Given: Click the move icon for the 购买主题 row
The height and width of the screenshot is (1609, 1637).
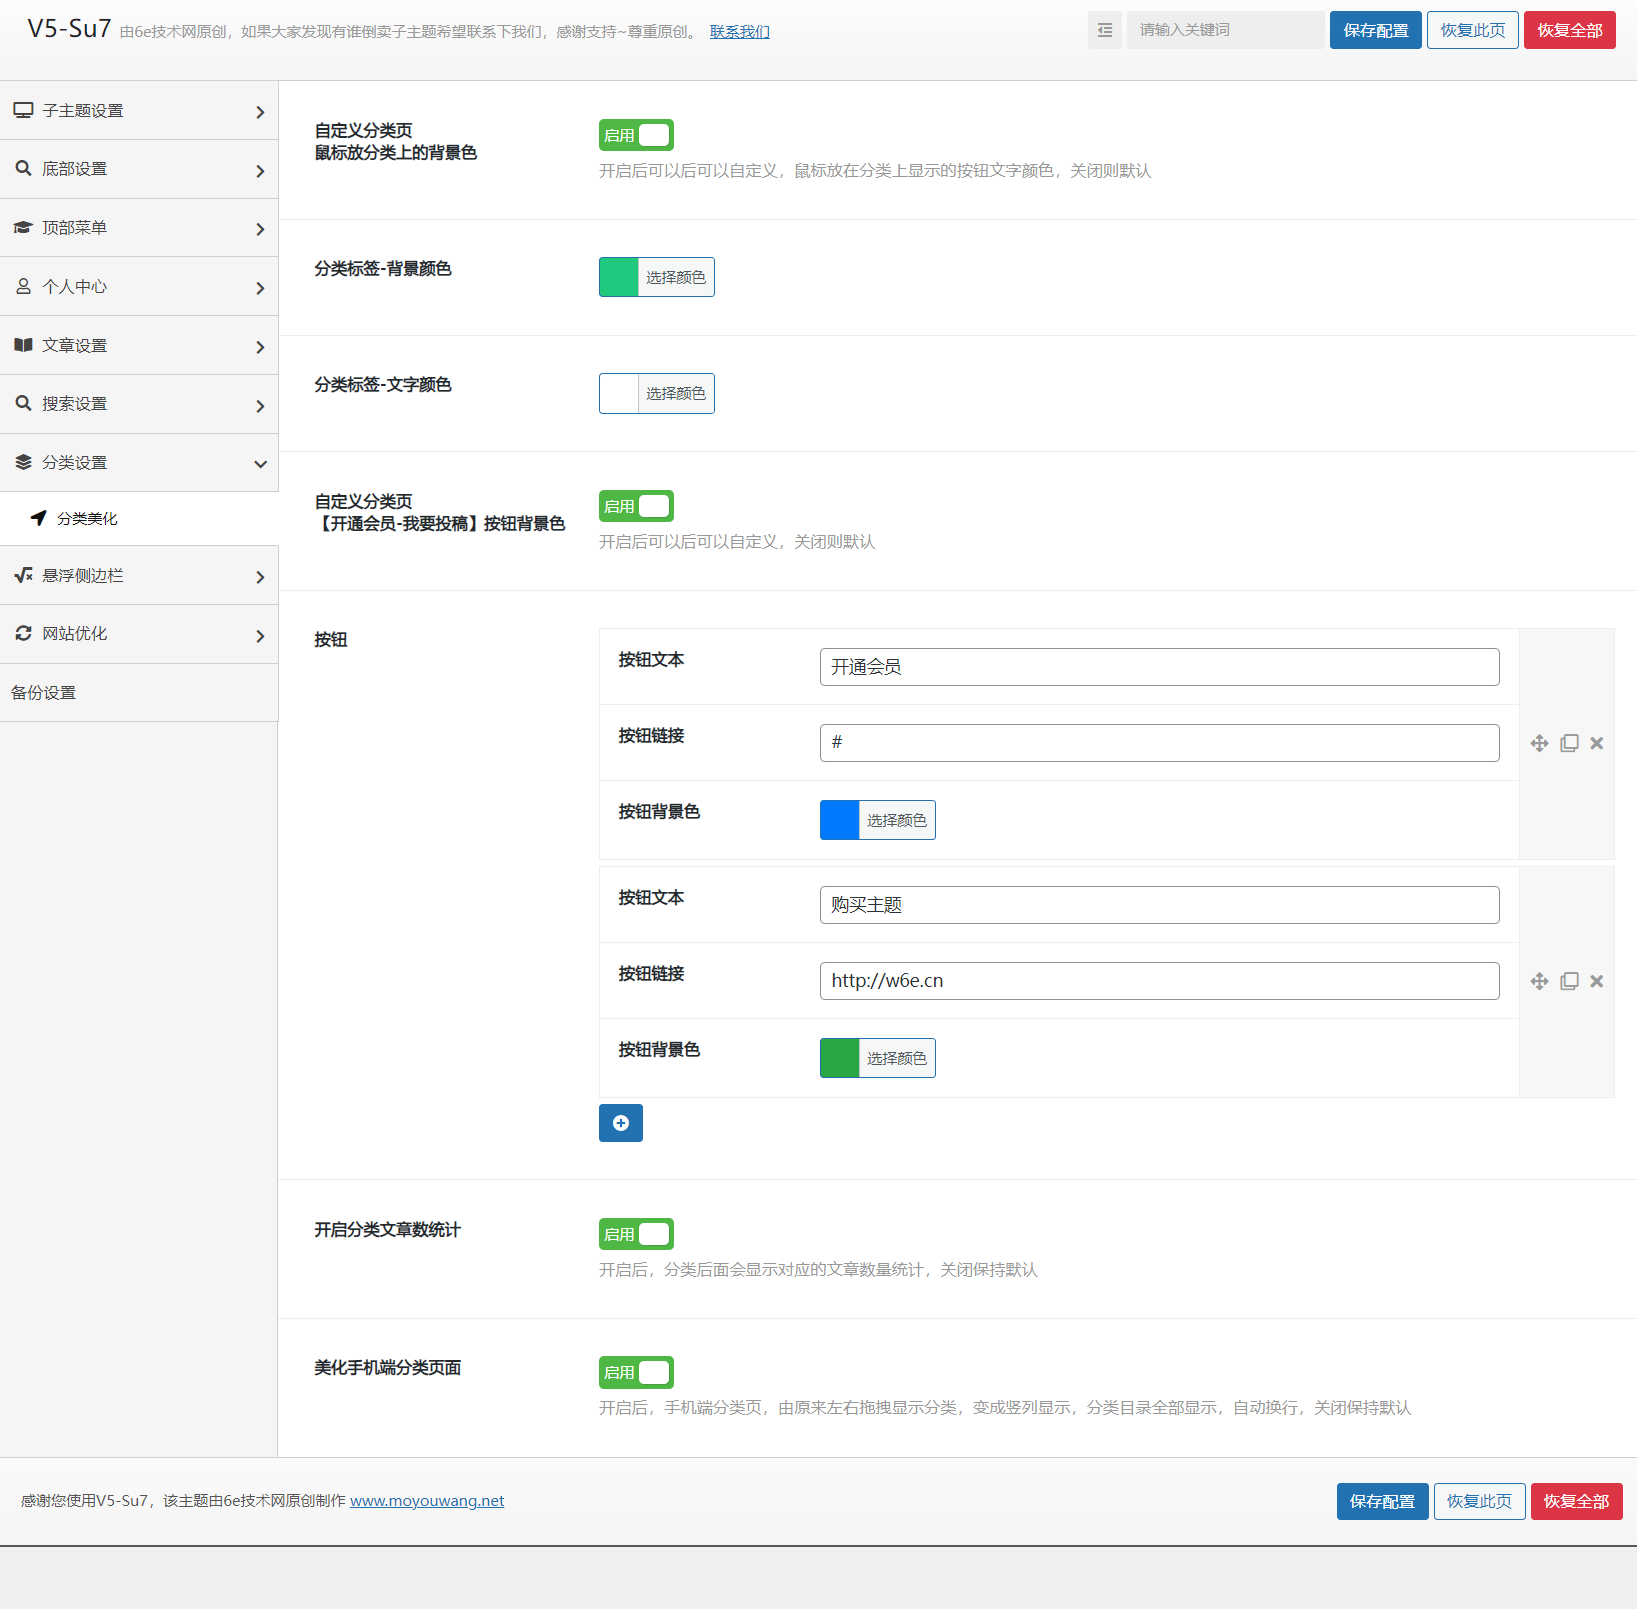Looking at the screenshot, I should (x=1539, y=981).
